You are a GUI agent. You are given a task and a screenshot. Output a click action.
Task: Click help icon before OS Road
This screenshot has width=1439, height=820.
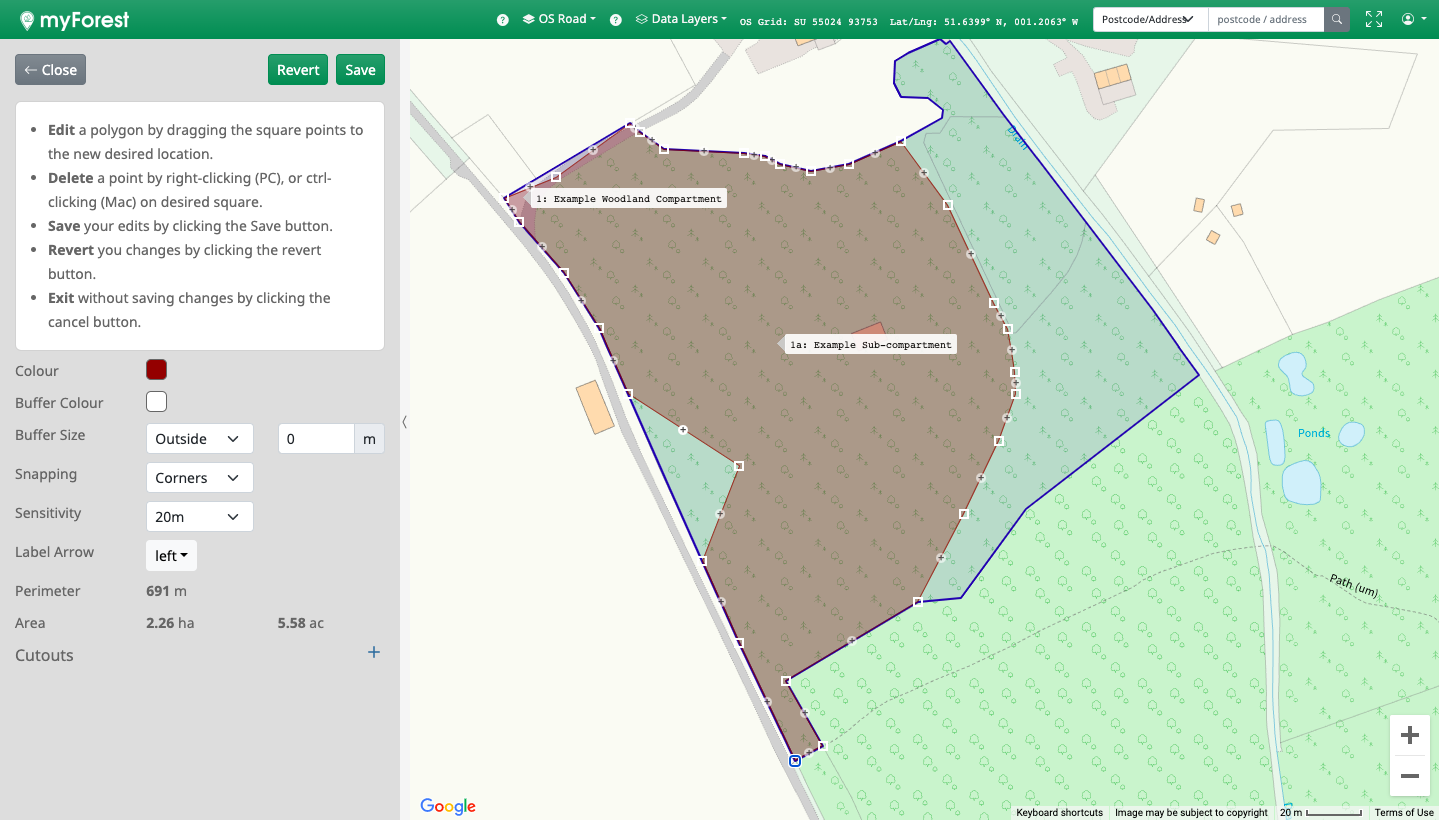(x=503, y=20)
